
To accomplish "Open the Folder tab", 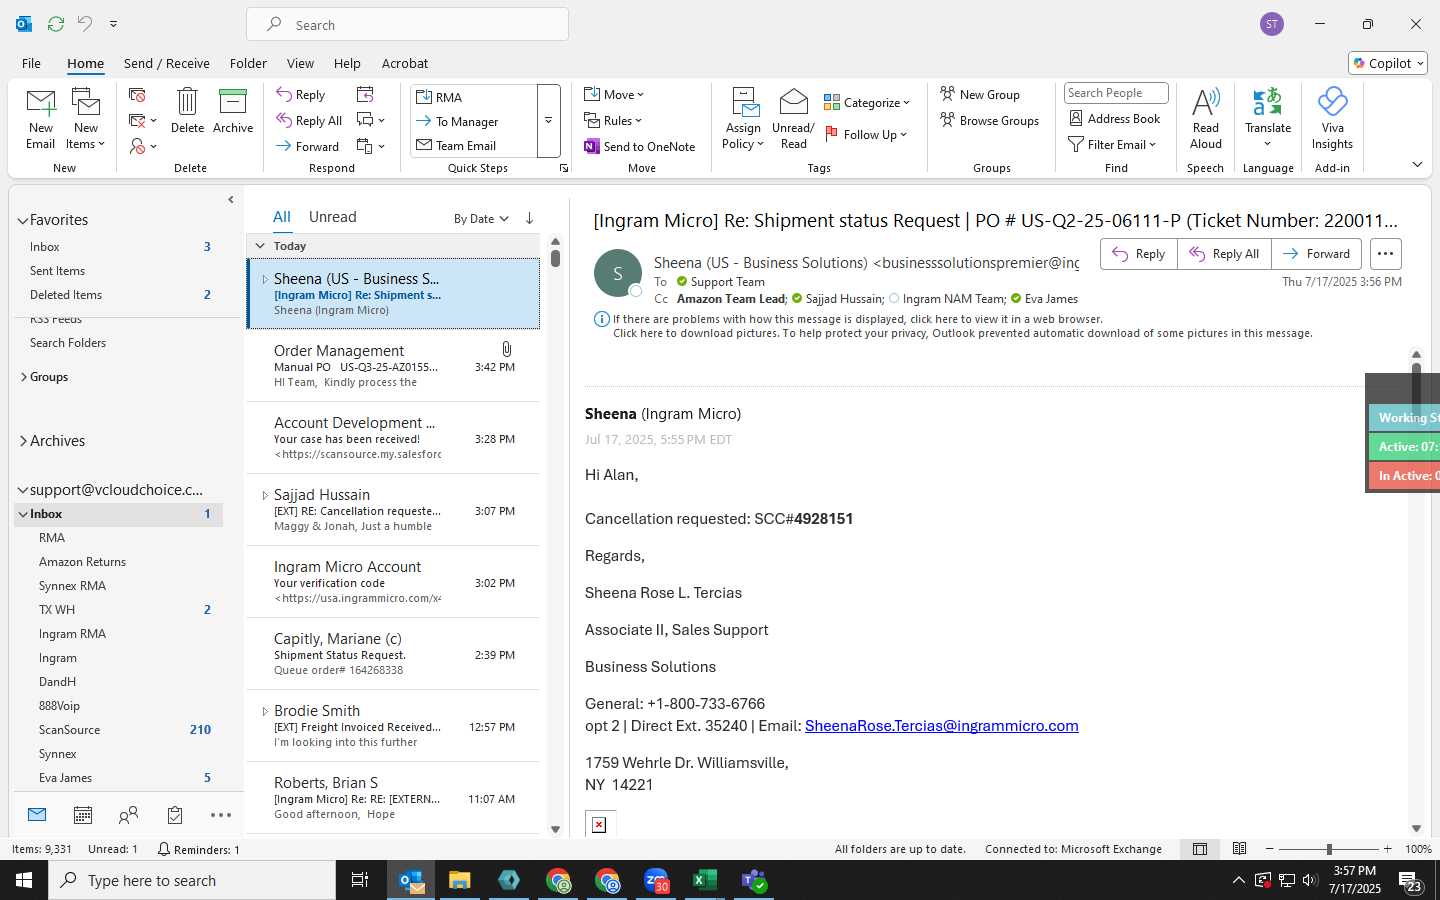I will 248,63.
